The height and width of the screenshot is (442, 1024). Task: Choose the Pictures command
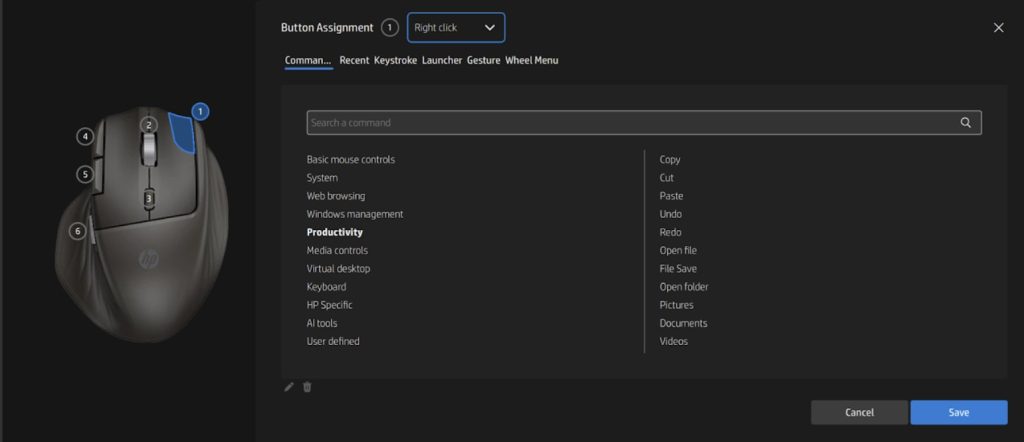(x=677, y=305)
